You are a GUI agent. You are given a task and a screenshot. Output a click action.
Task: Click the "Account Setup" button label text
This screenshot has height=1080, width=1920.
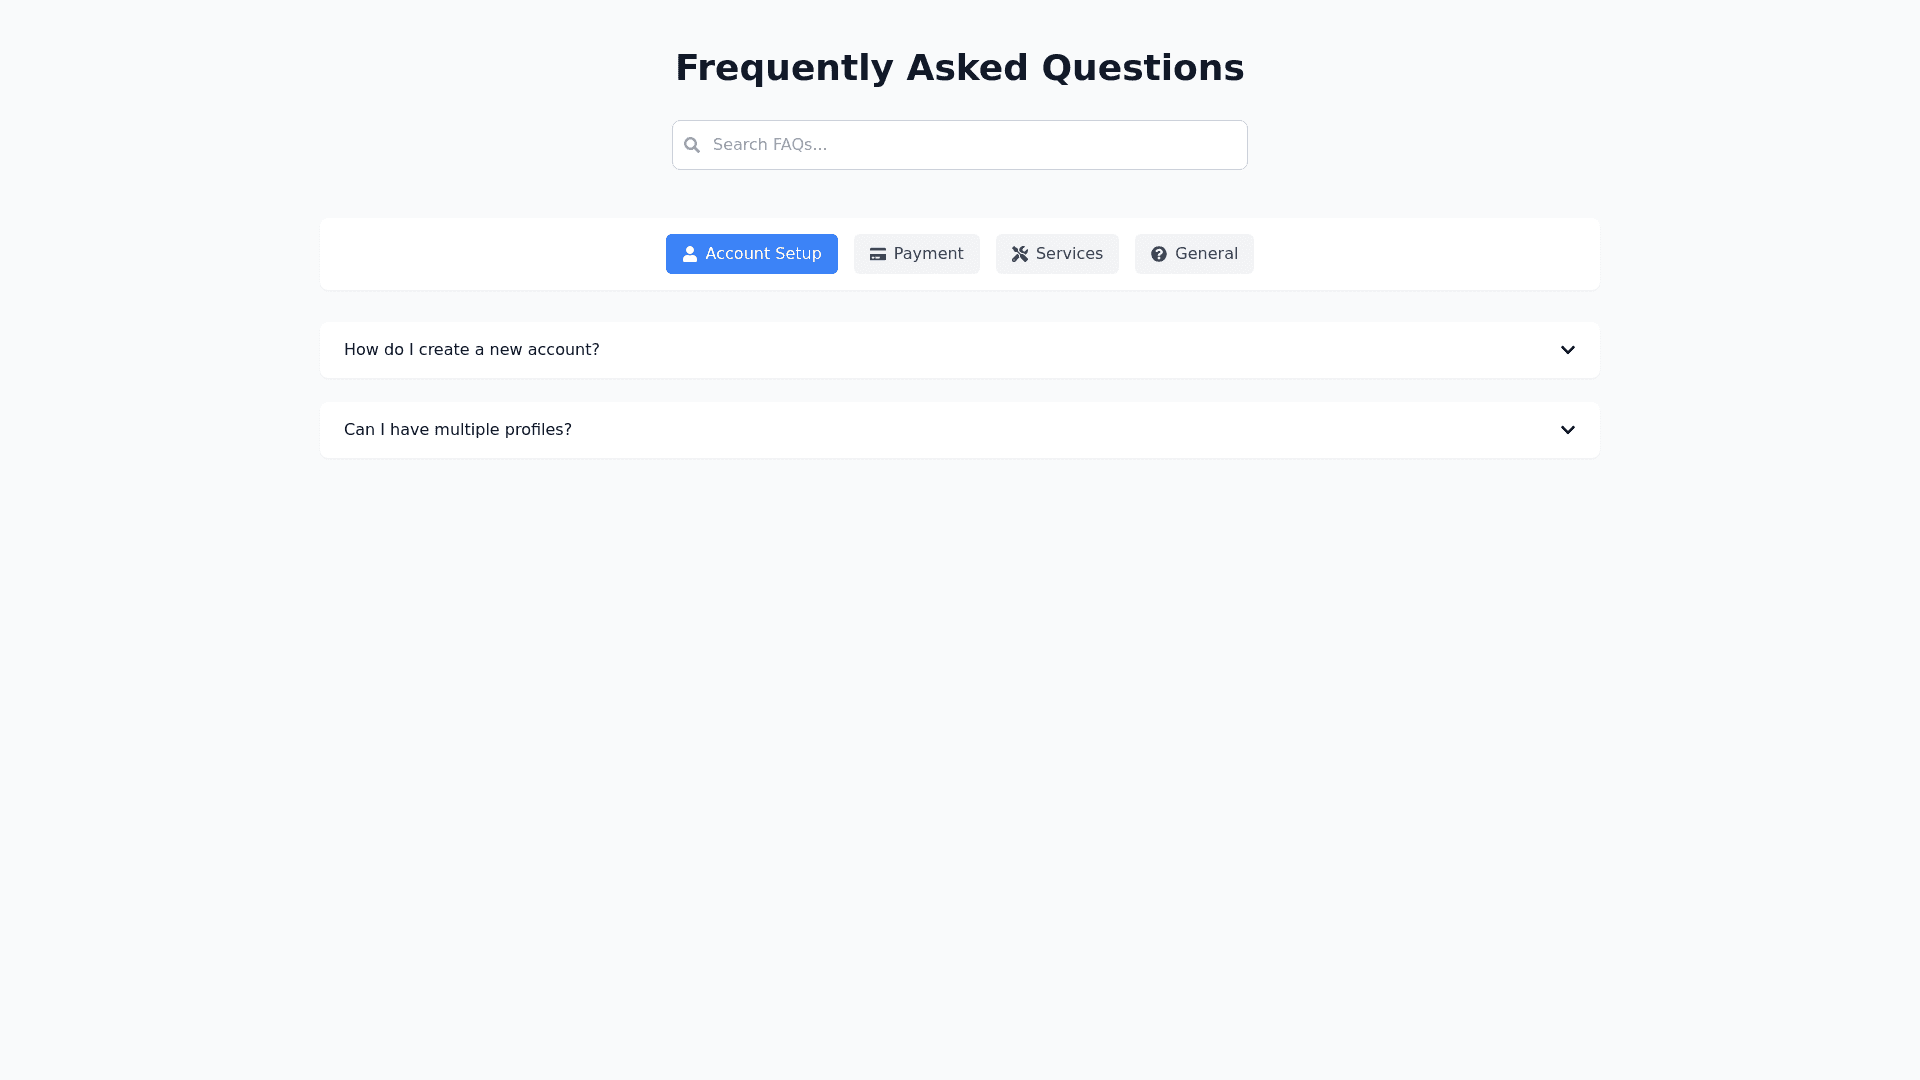point(763,254)
